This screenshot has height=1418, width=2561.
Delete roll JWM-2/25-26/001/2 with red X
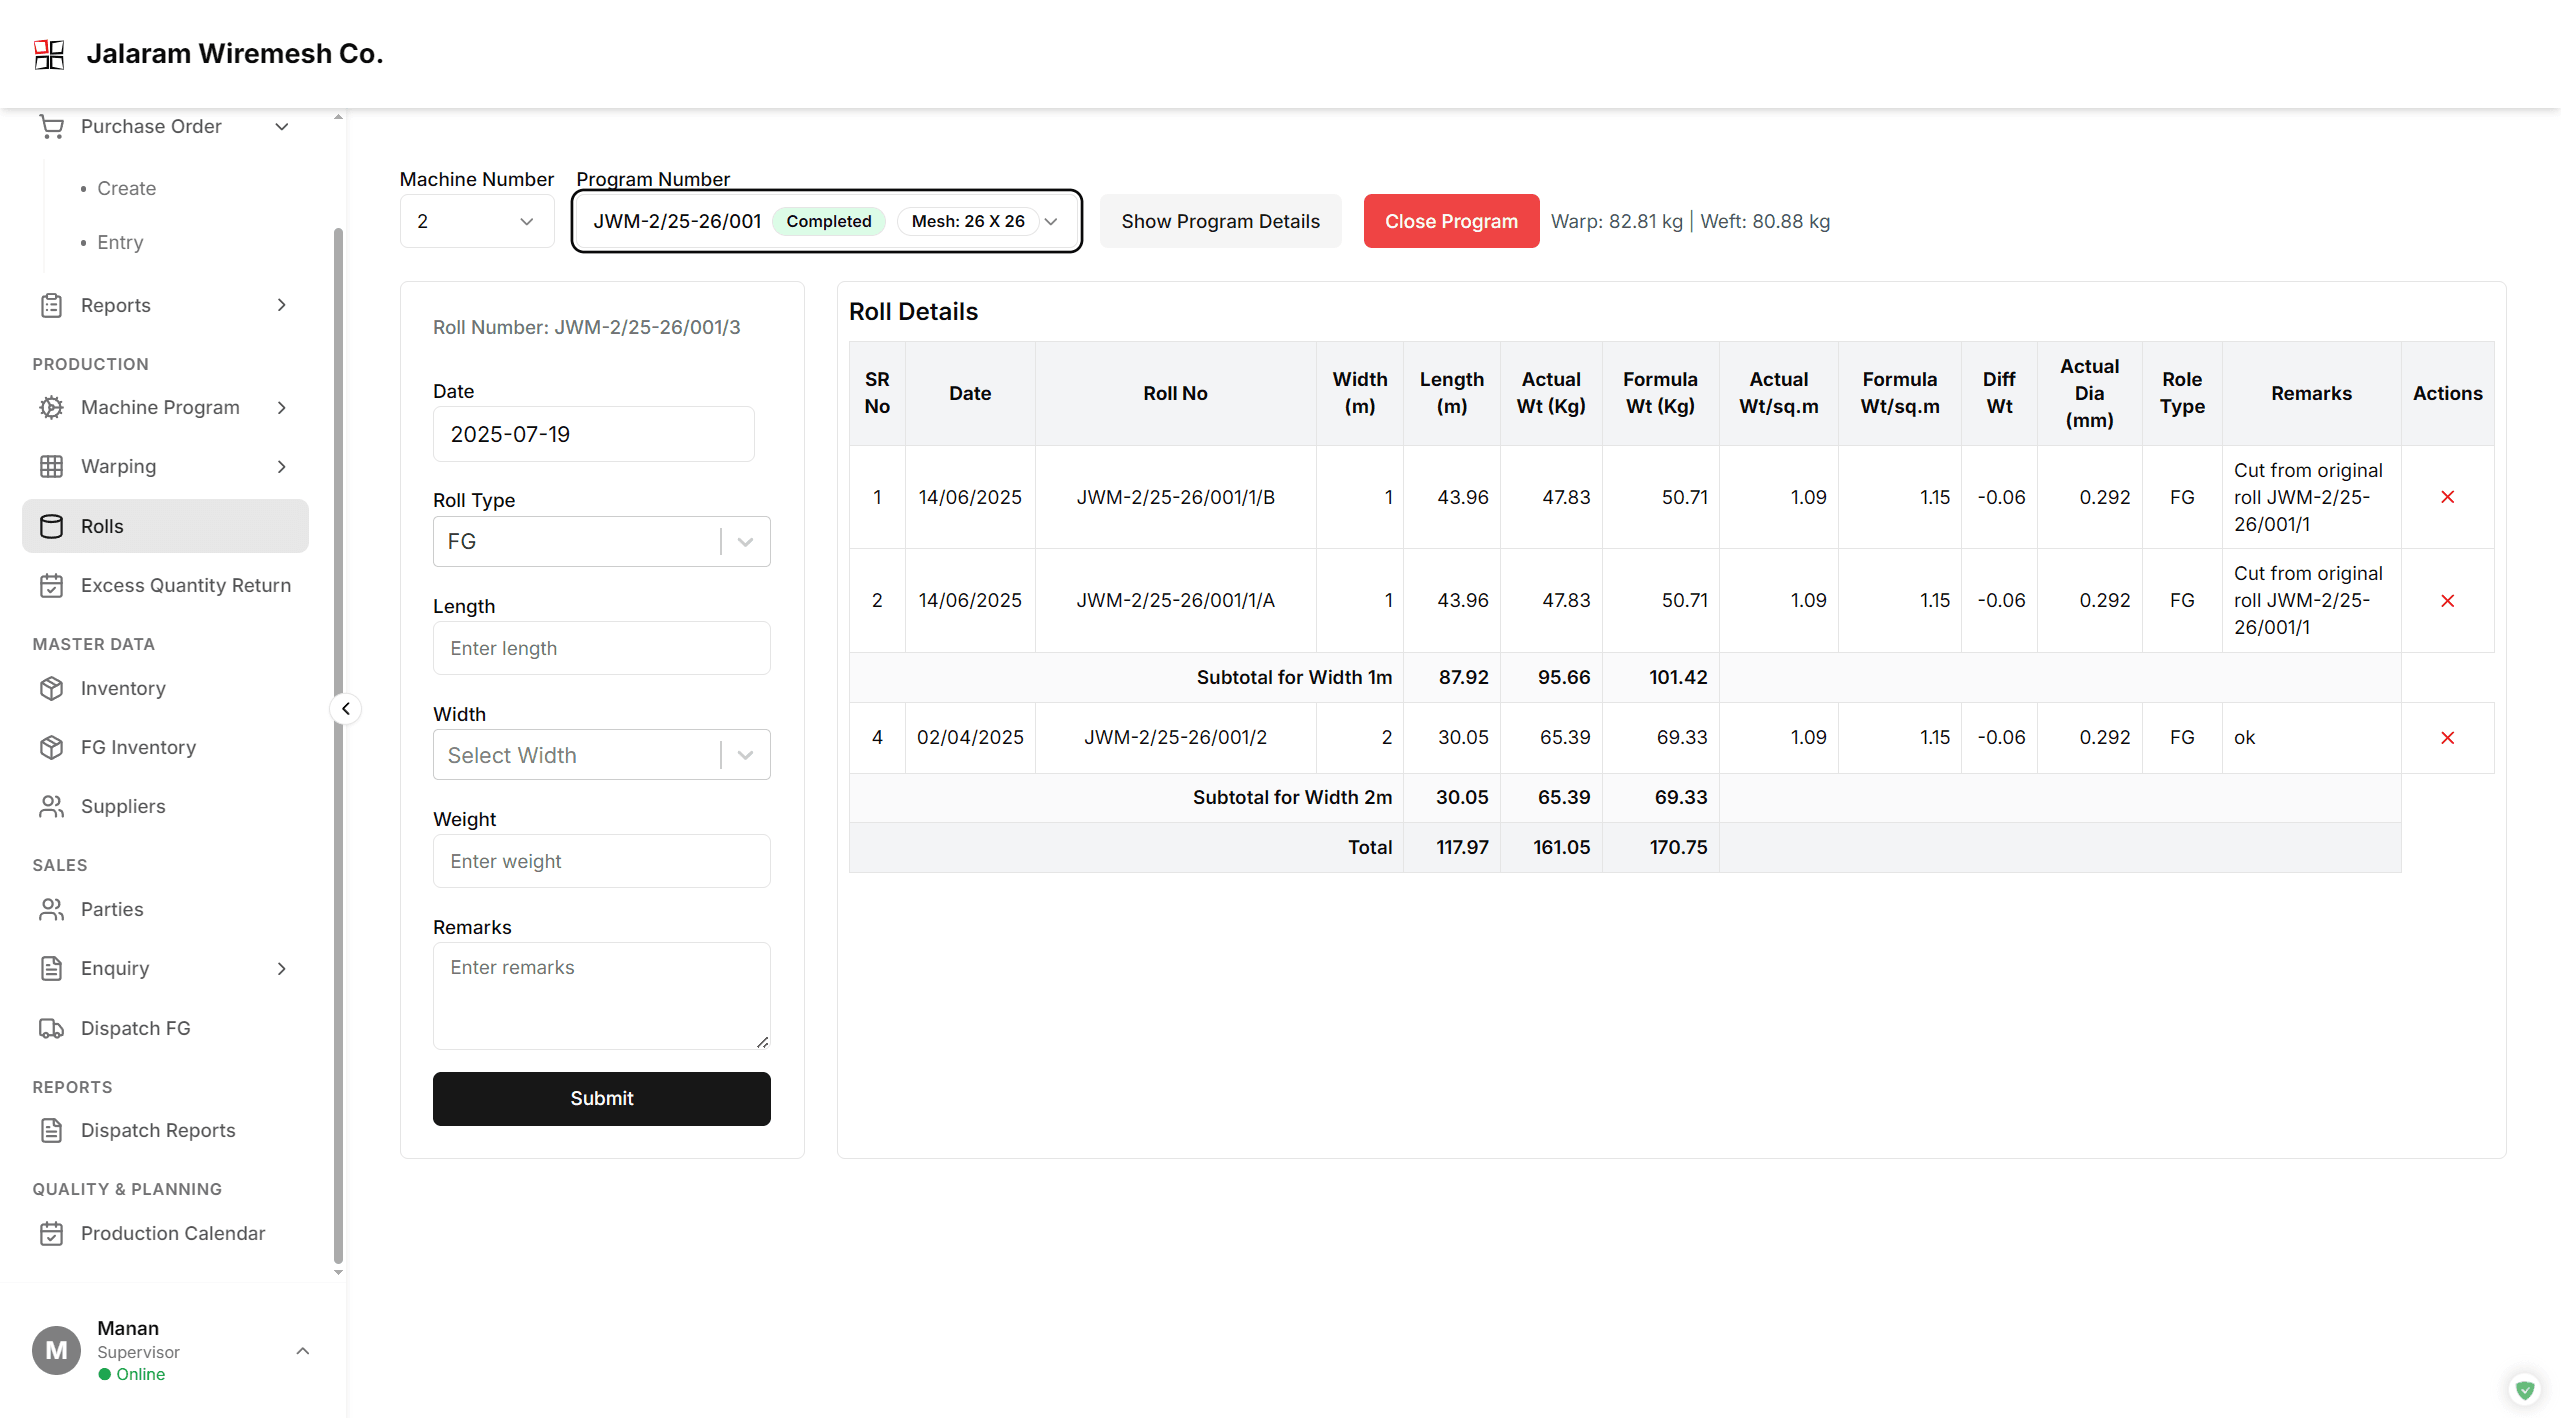[x=2449, y=737]
